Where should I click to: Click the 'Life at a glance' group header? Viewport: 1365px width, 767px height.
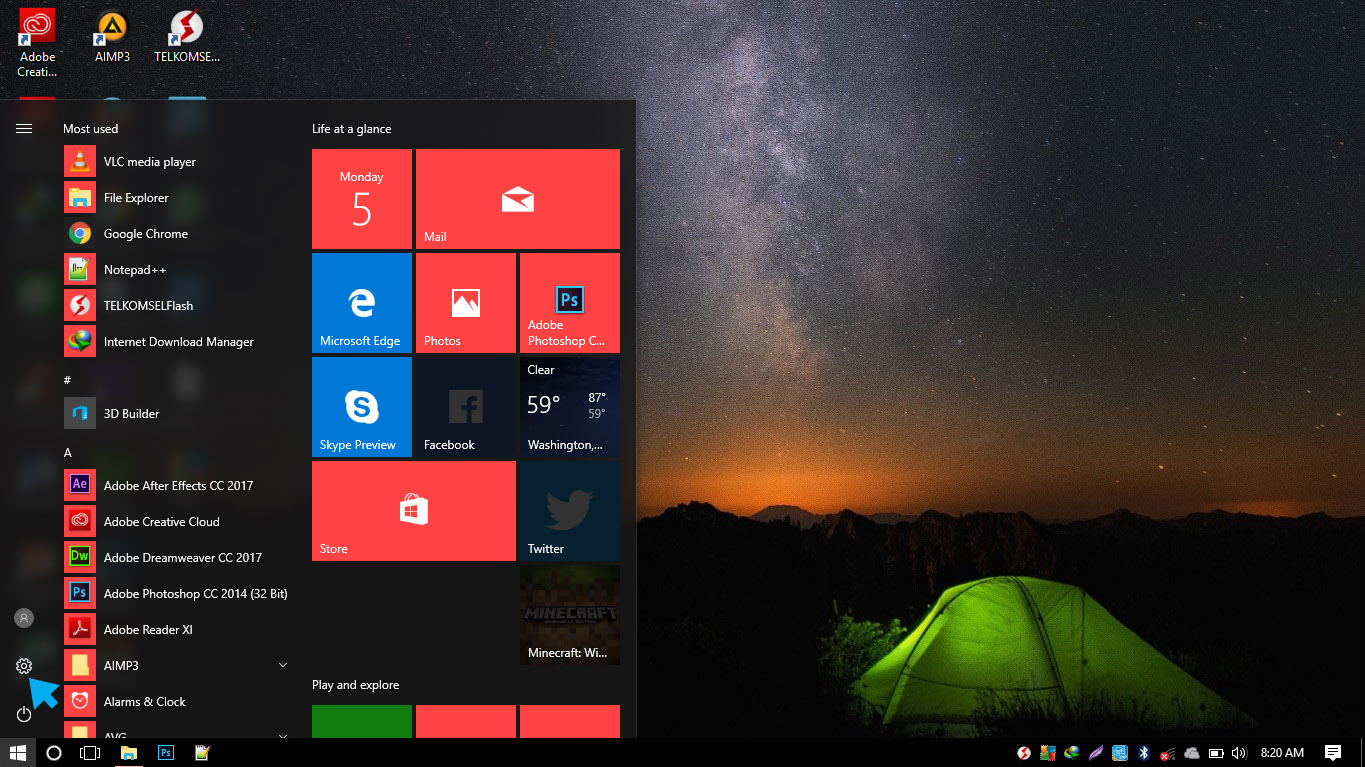[x=352, y=129]
